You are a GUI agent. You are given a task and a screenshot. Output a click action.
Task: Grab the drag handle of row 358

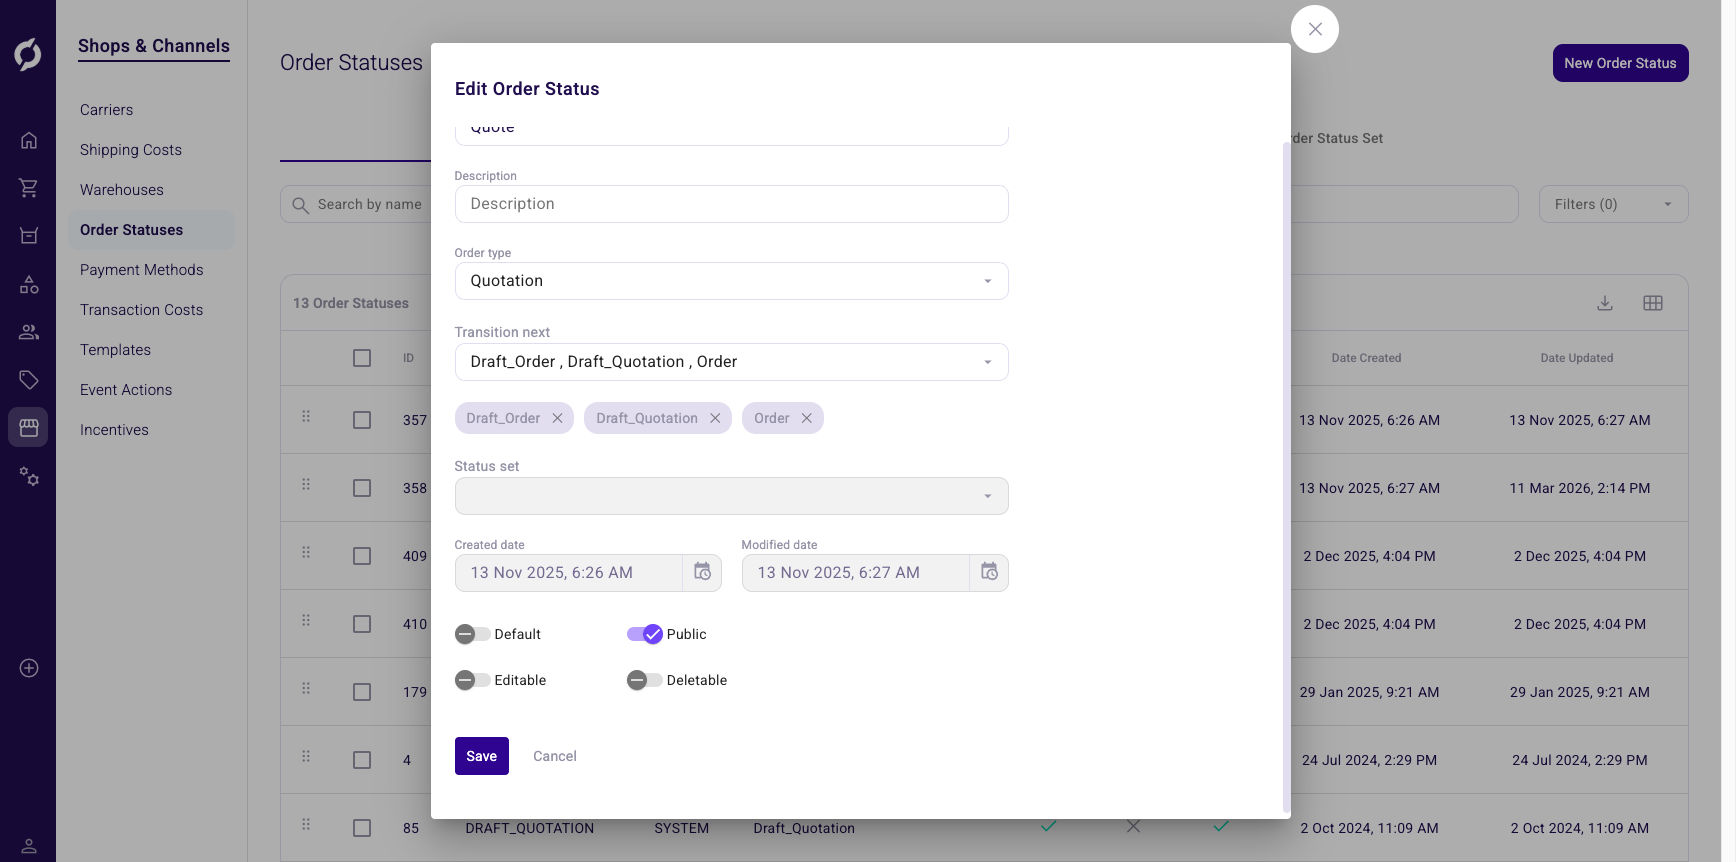(306, 484)
